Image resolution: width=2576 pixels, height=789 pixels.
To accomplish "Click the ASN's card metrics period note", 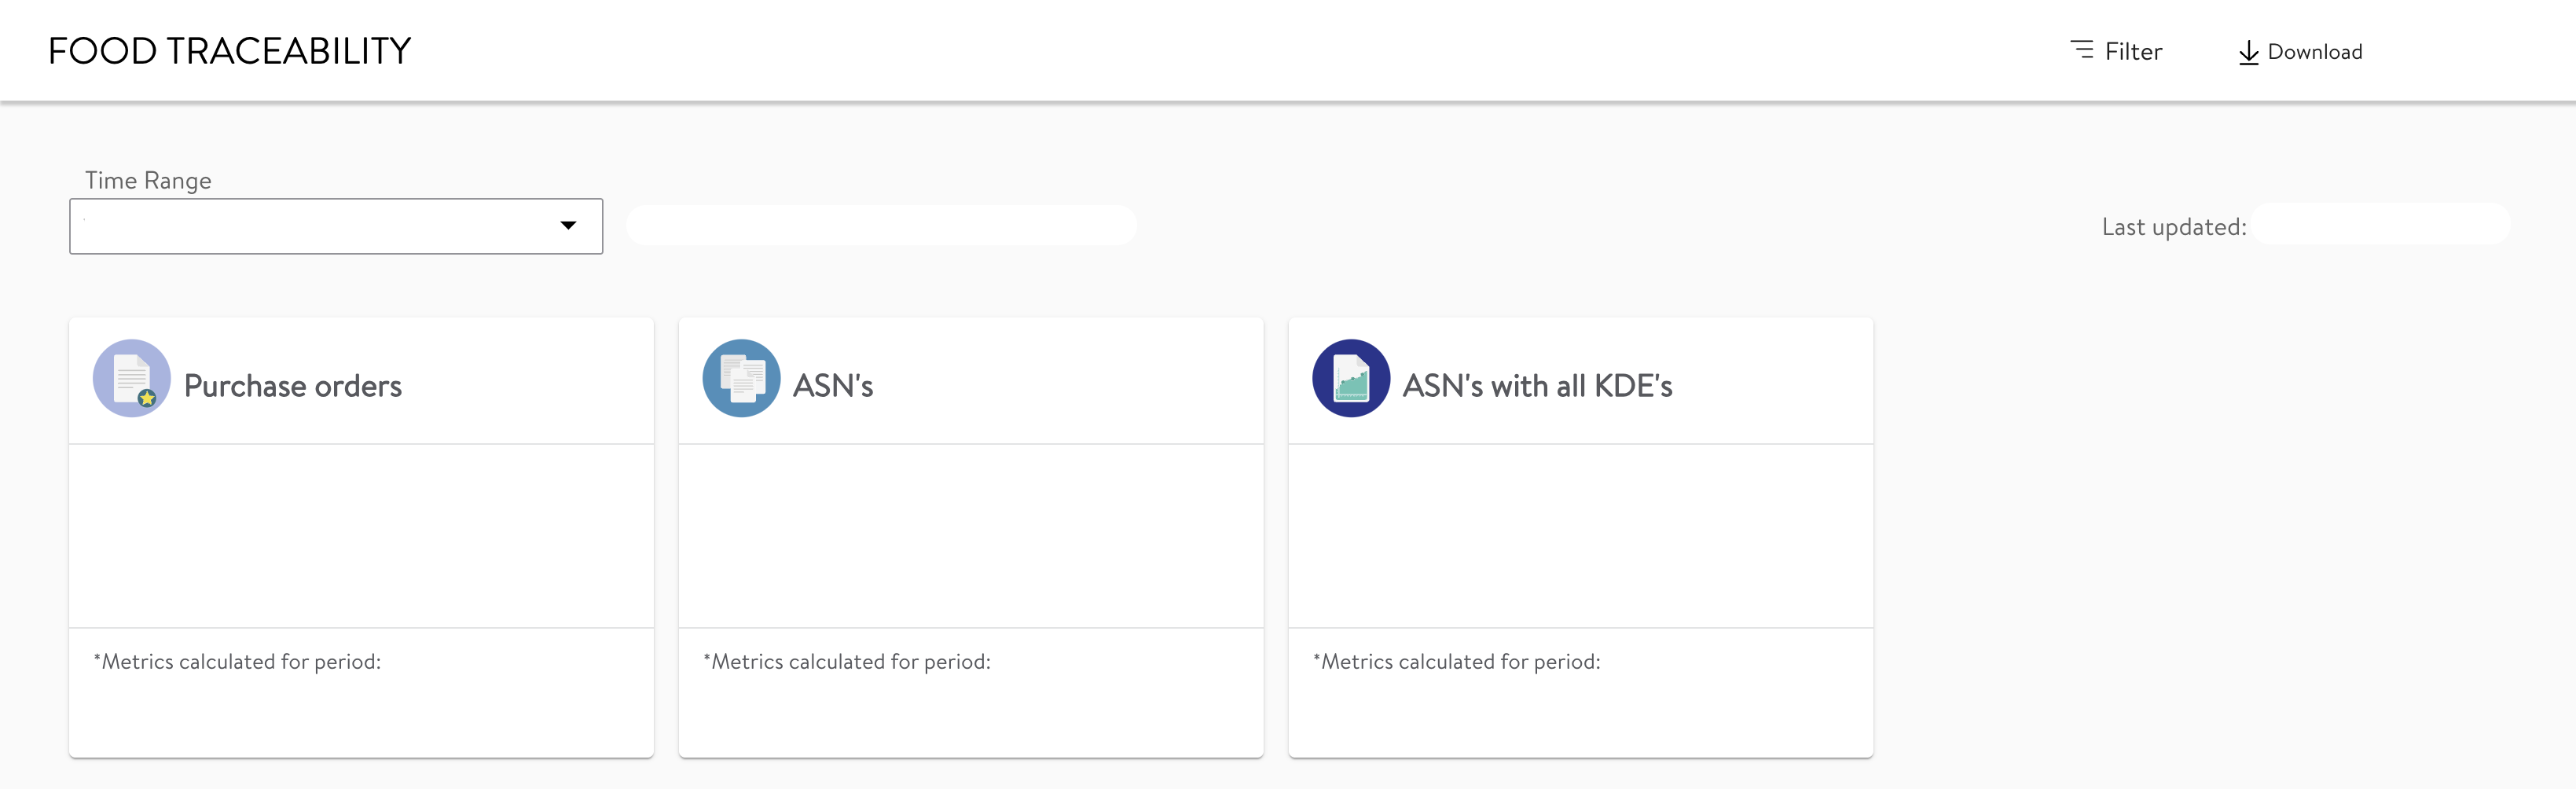I will point(847,662).
